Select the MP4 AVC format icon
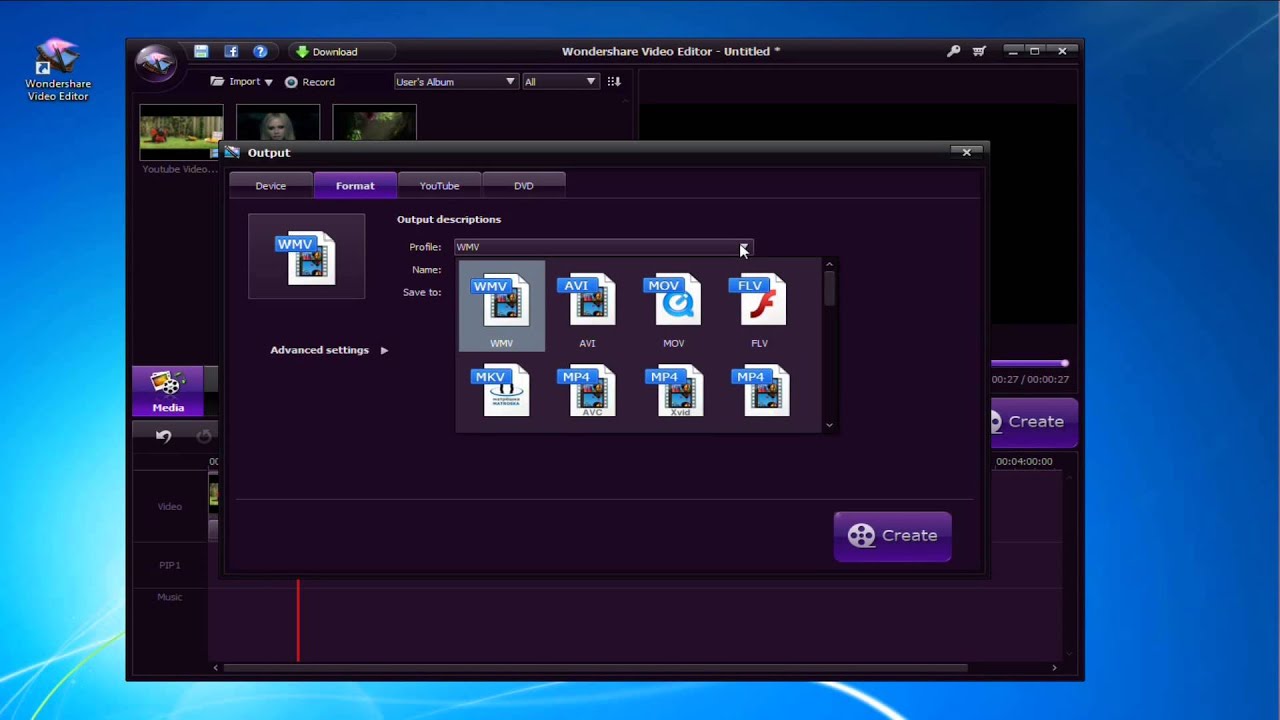This screenshot has width=1280, height=720. 588,391
